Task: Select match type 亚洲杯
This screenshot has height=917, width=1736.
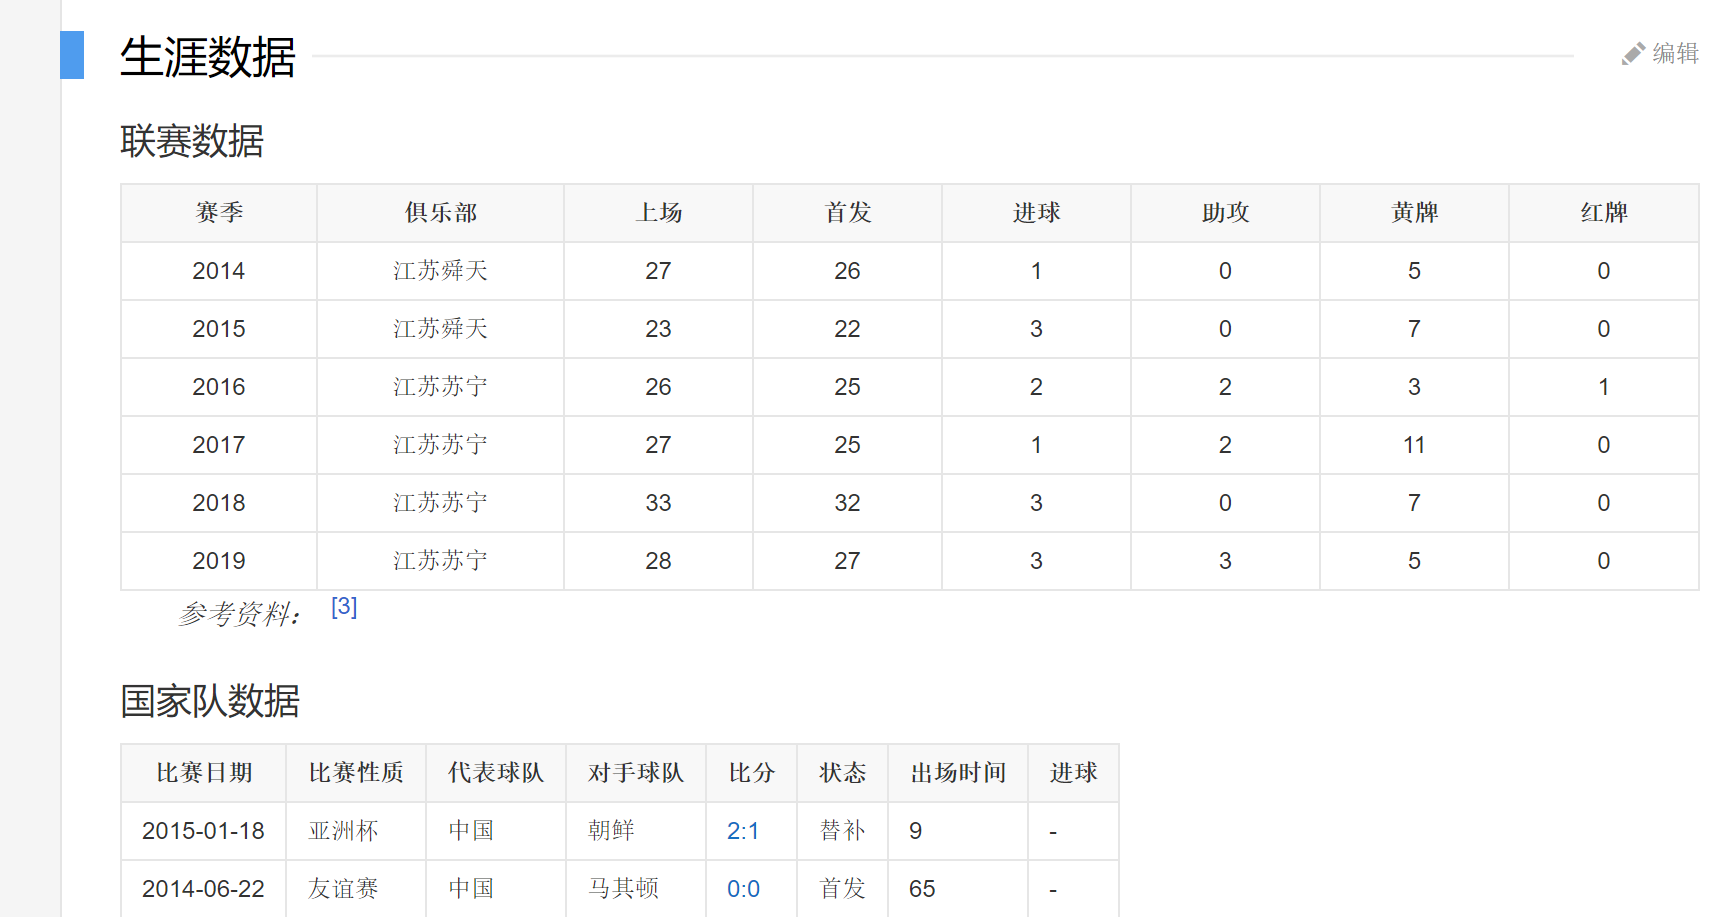Action: coord(343,831)
